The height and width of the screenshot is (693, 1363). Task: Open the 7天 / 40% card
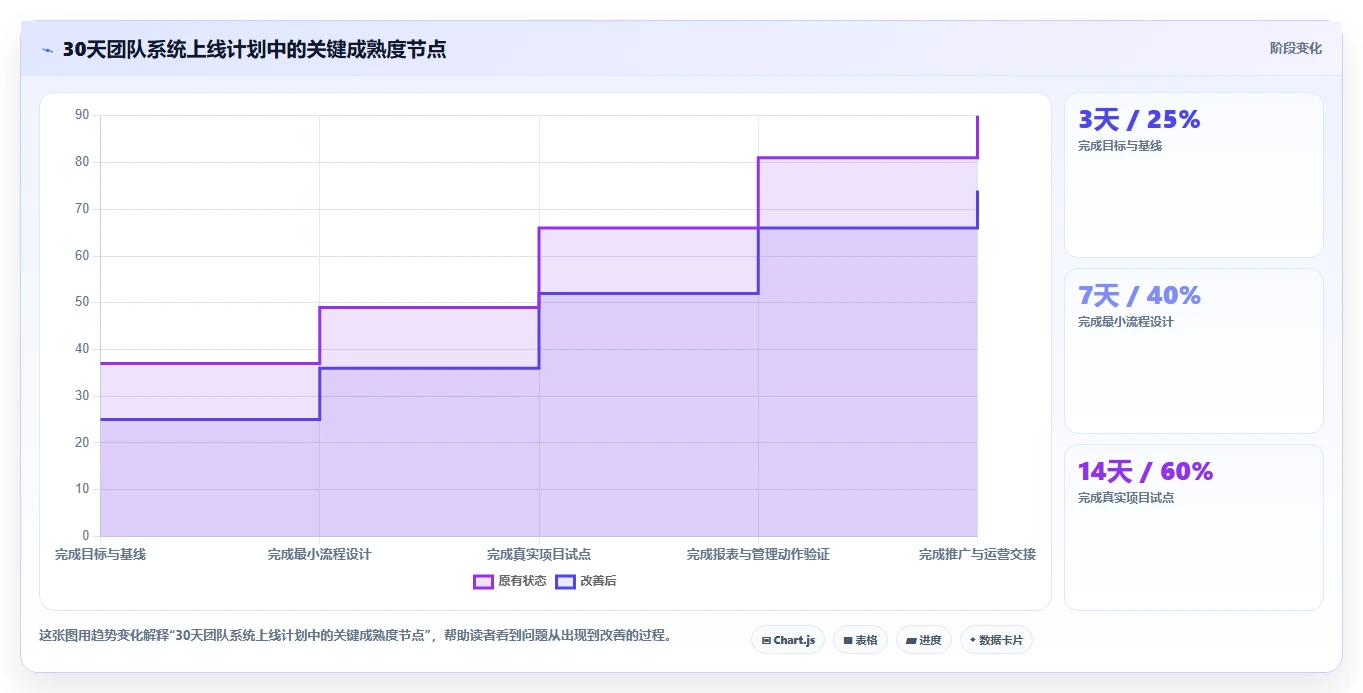(x=1194, y=351)
